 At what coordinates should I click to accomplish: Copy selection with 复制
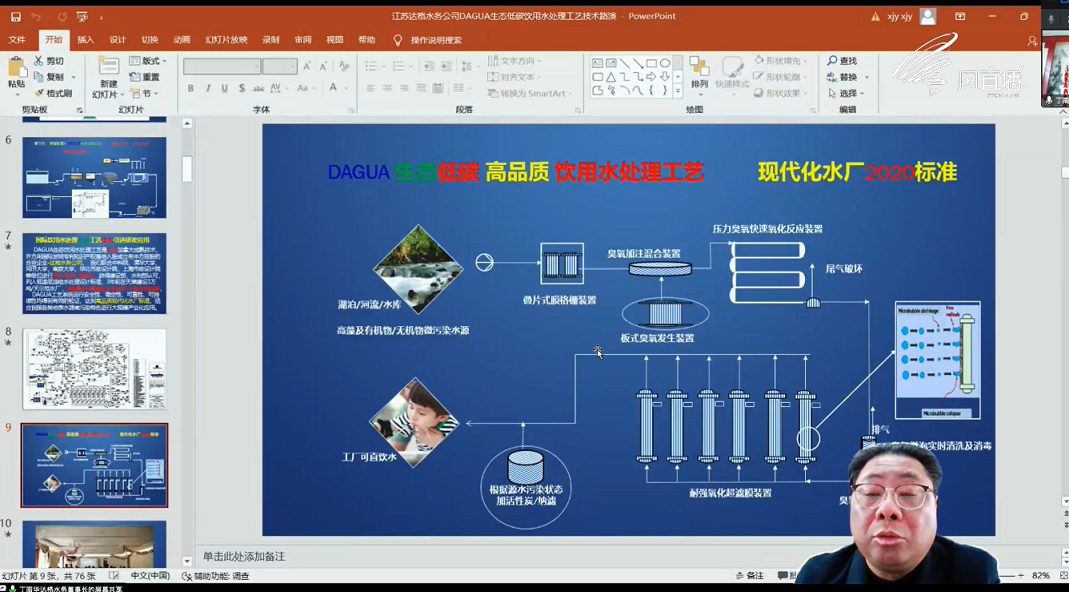[x=49, y=77]
